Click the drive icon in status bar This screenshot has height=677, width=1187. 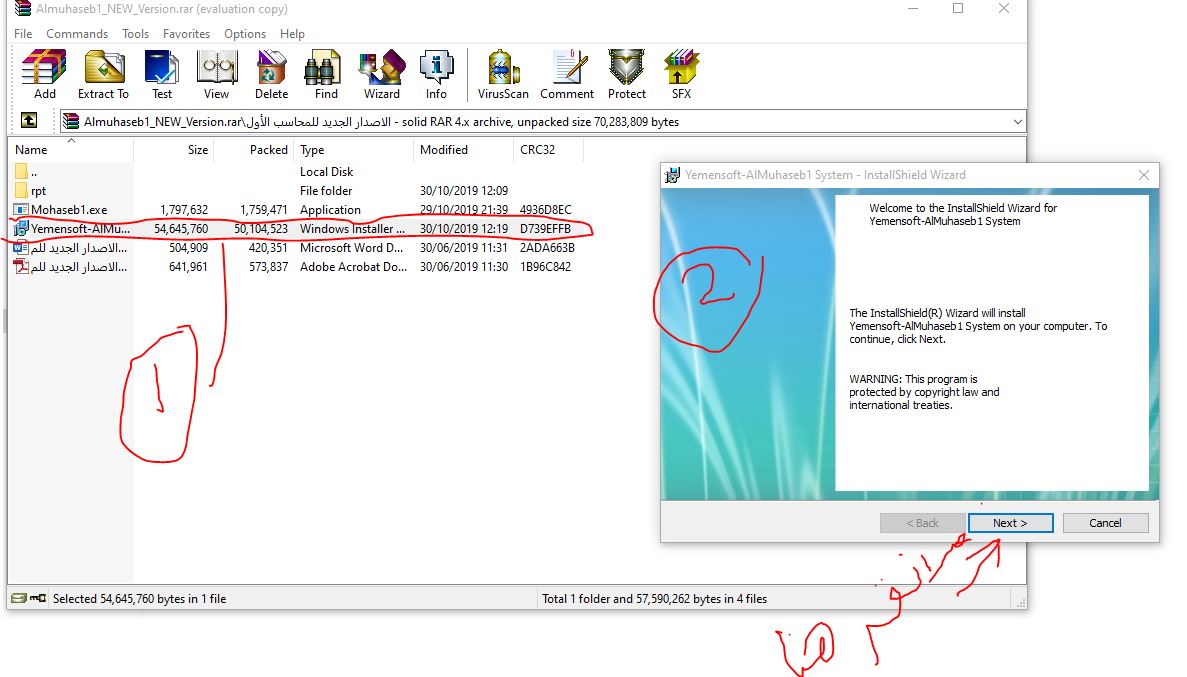click(x=19, y=598)
